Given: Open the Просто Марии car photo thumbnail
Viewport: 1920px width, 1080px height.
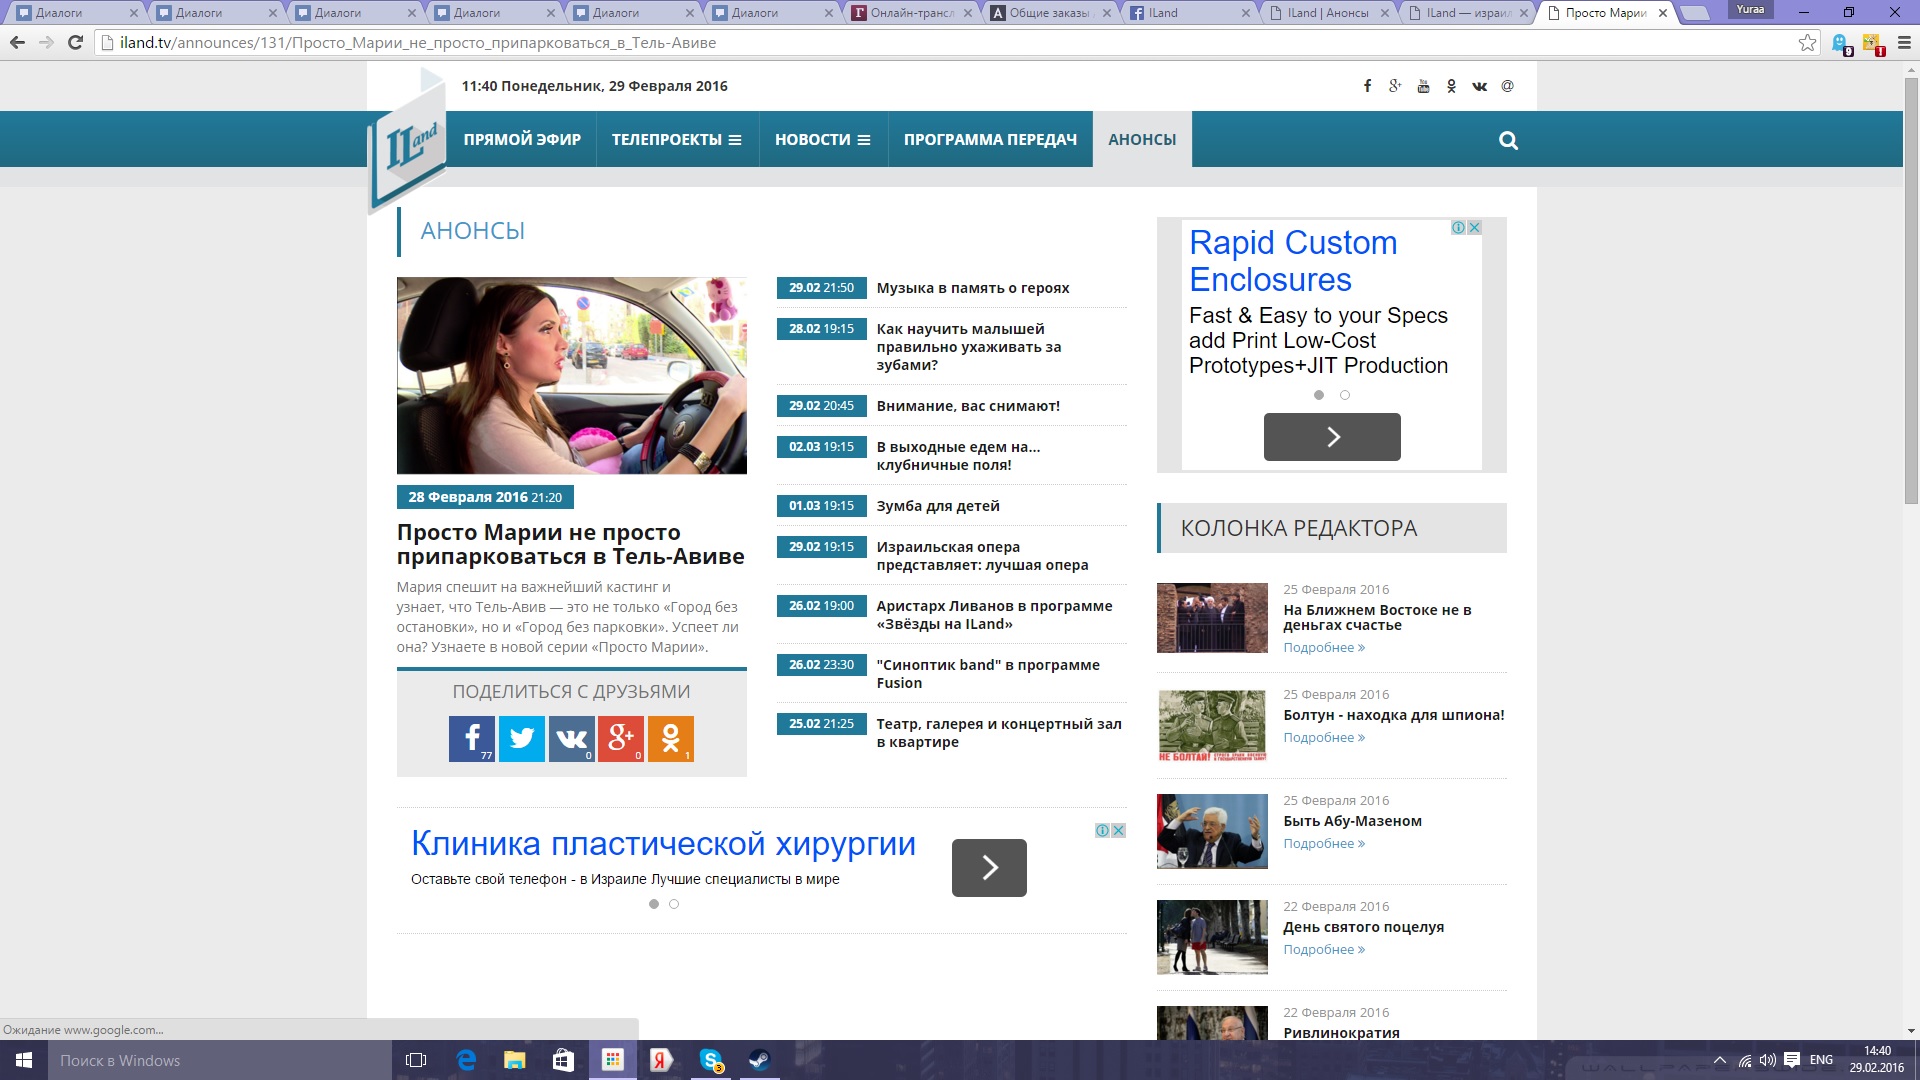Looking at the screenshot, I should click(x=571, y=376).
